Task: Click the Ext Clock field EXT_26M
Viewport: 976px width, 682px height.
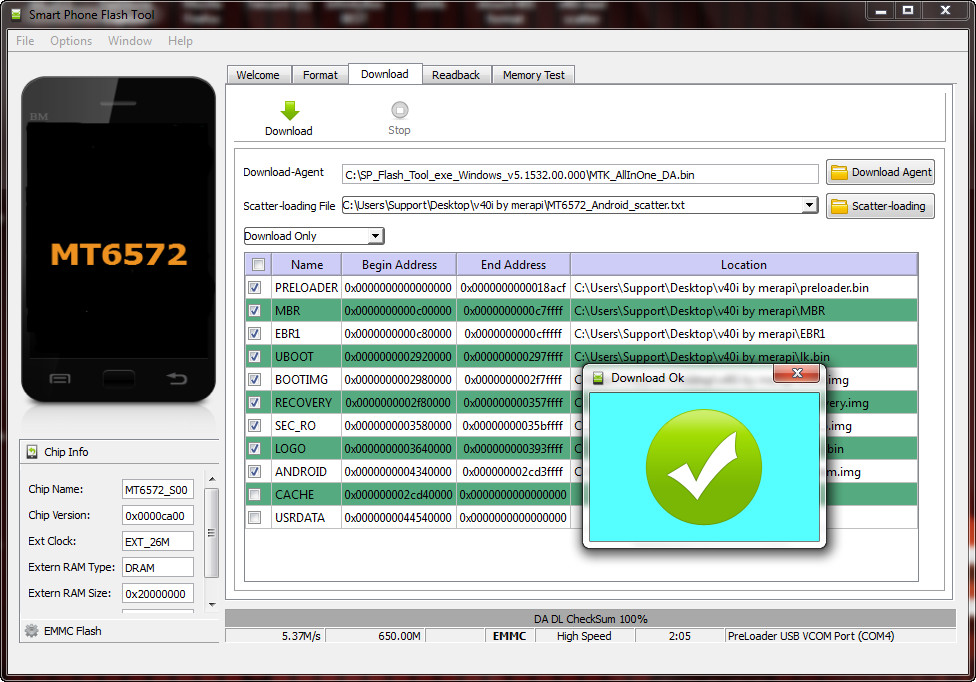Action: [x=157, y=542]
